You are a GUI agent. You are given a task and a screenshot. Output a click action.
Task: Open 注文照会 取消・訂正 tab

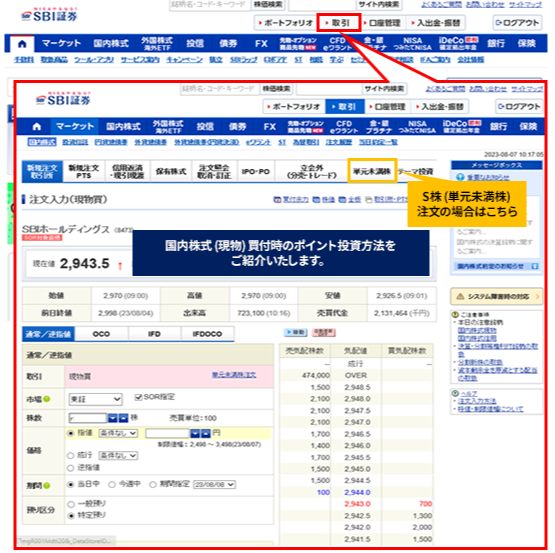214,172
